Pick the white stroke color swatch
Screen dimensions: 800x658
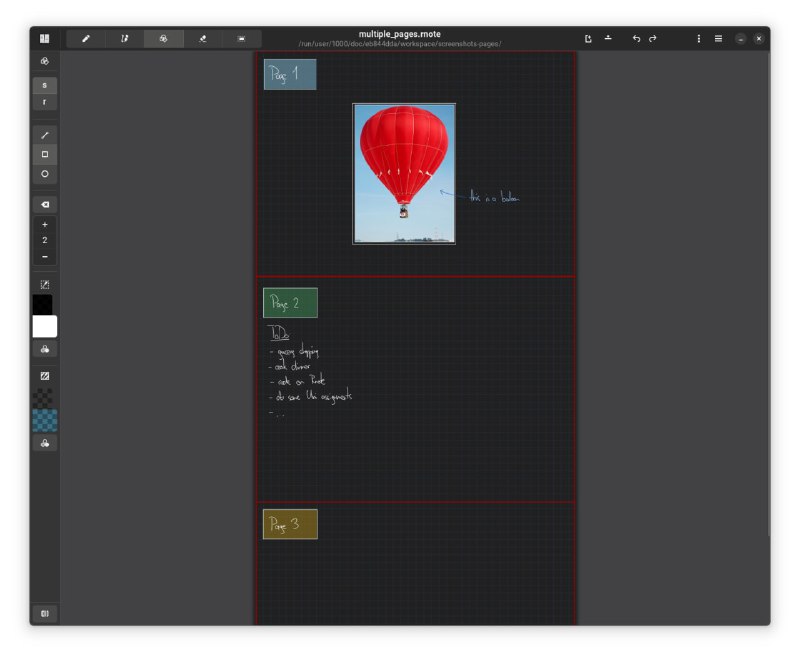click(x=45, y=326)
